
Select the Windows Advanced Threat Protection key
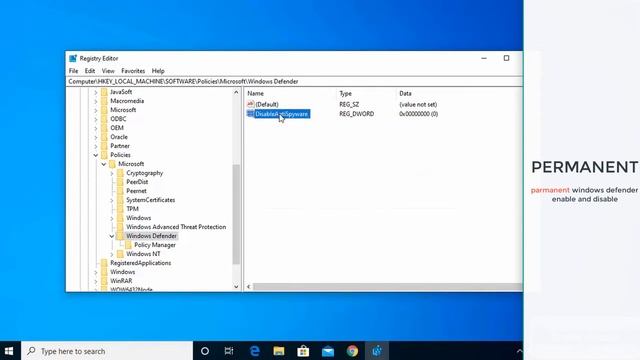tap(176, 227)
